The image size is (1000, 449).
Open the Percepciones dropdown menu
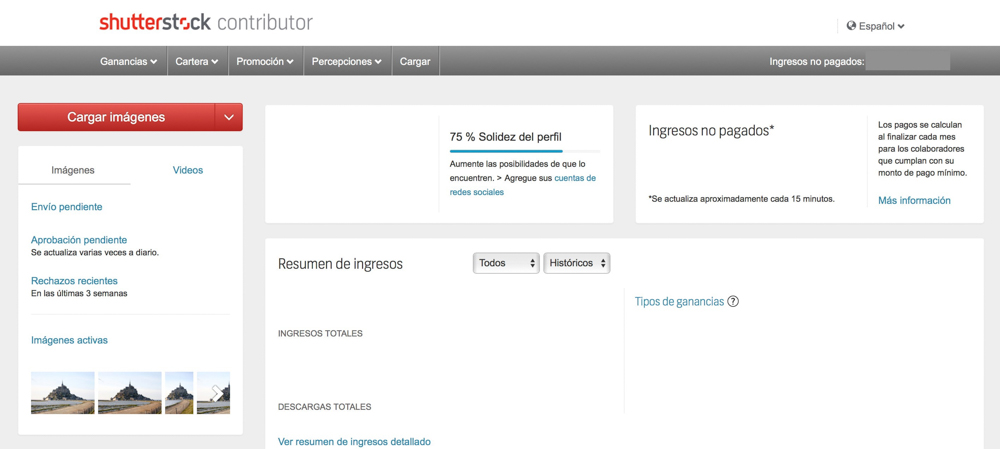click(x=346, y=61)
